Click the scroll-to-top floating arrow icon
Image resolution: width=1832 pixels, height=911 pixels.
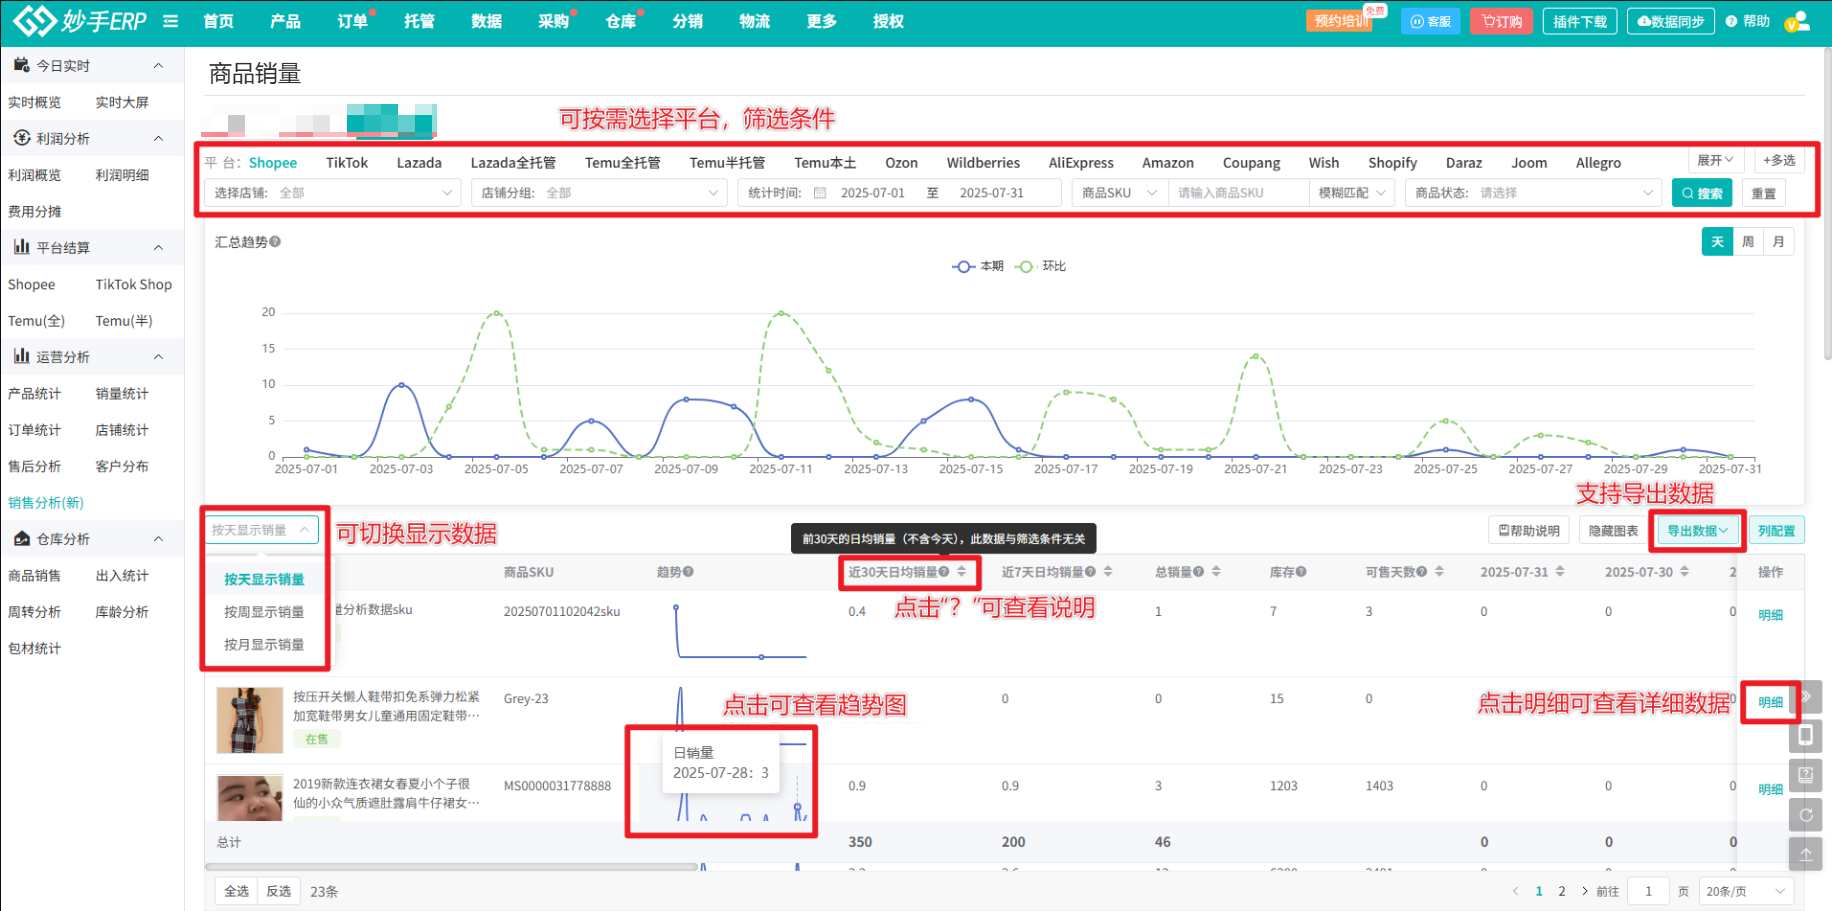1805,854
